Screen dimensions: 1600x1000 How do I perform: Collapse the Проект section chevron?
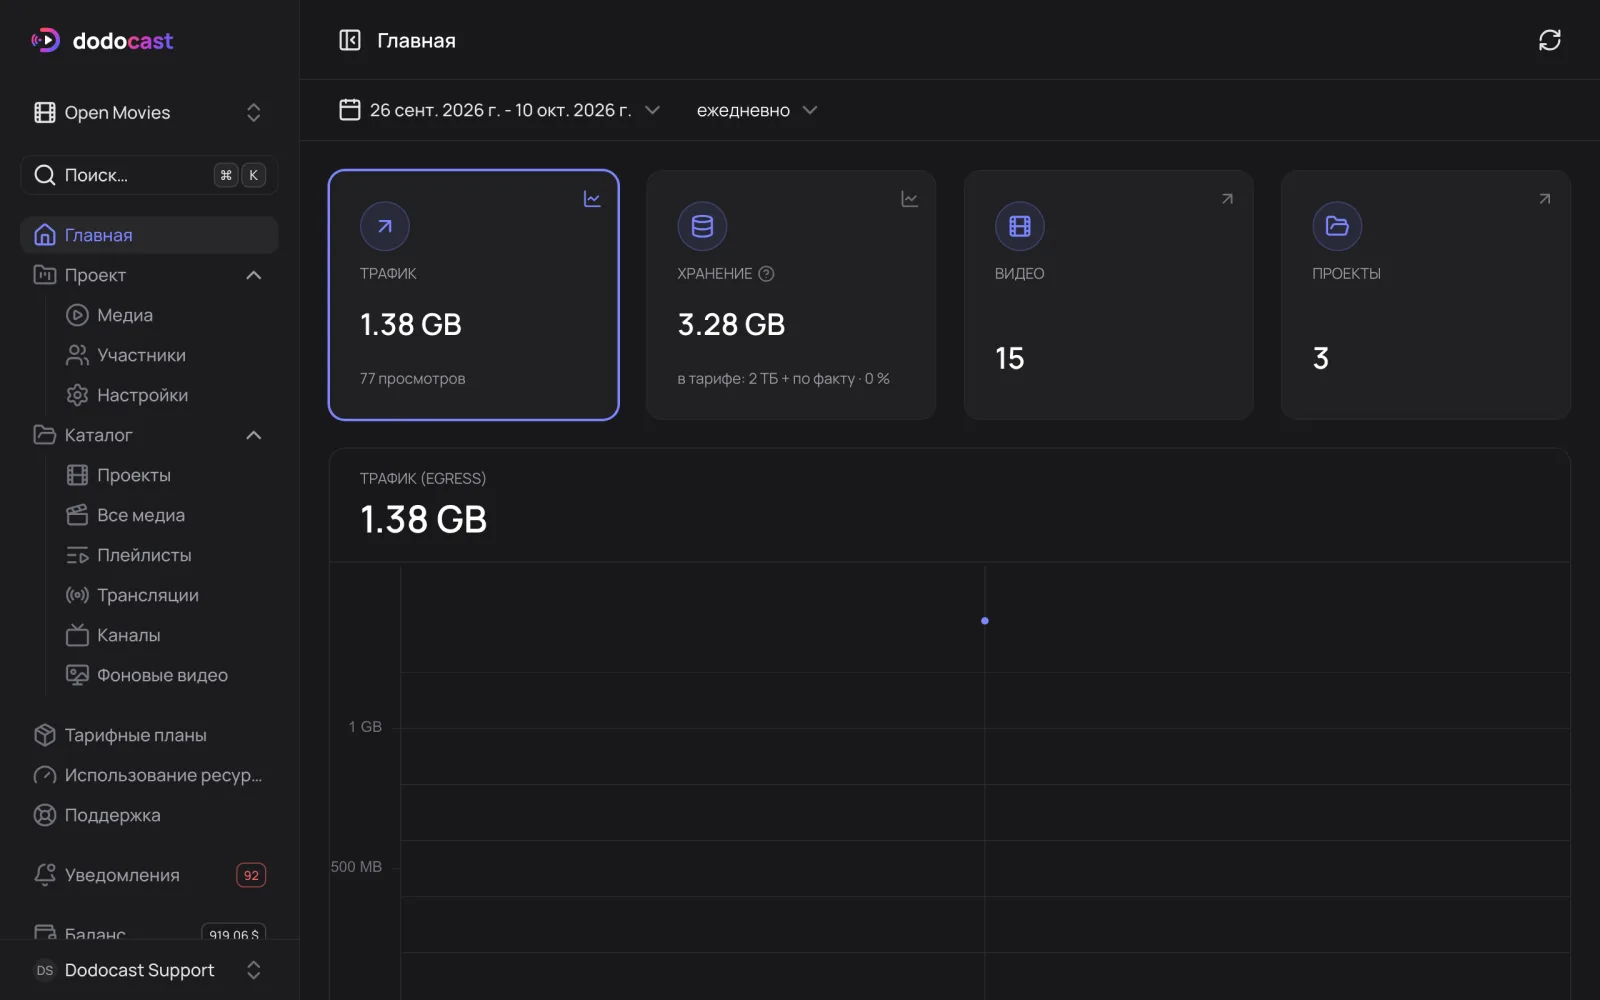(254, 275)
